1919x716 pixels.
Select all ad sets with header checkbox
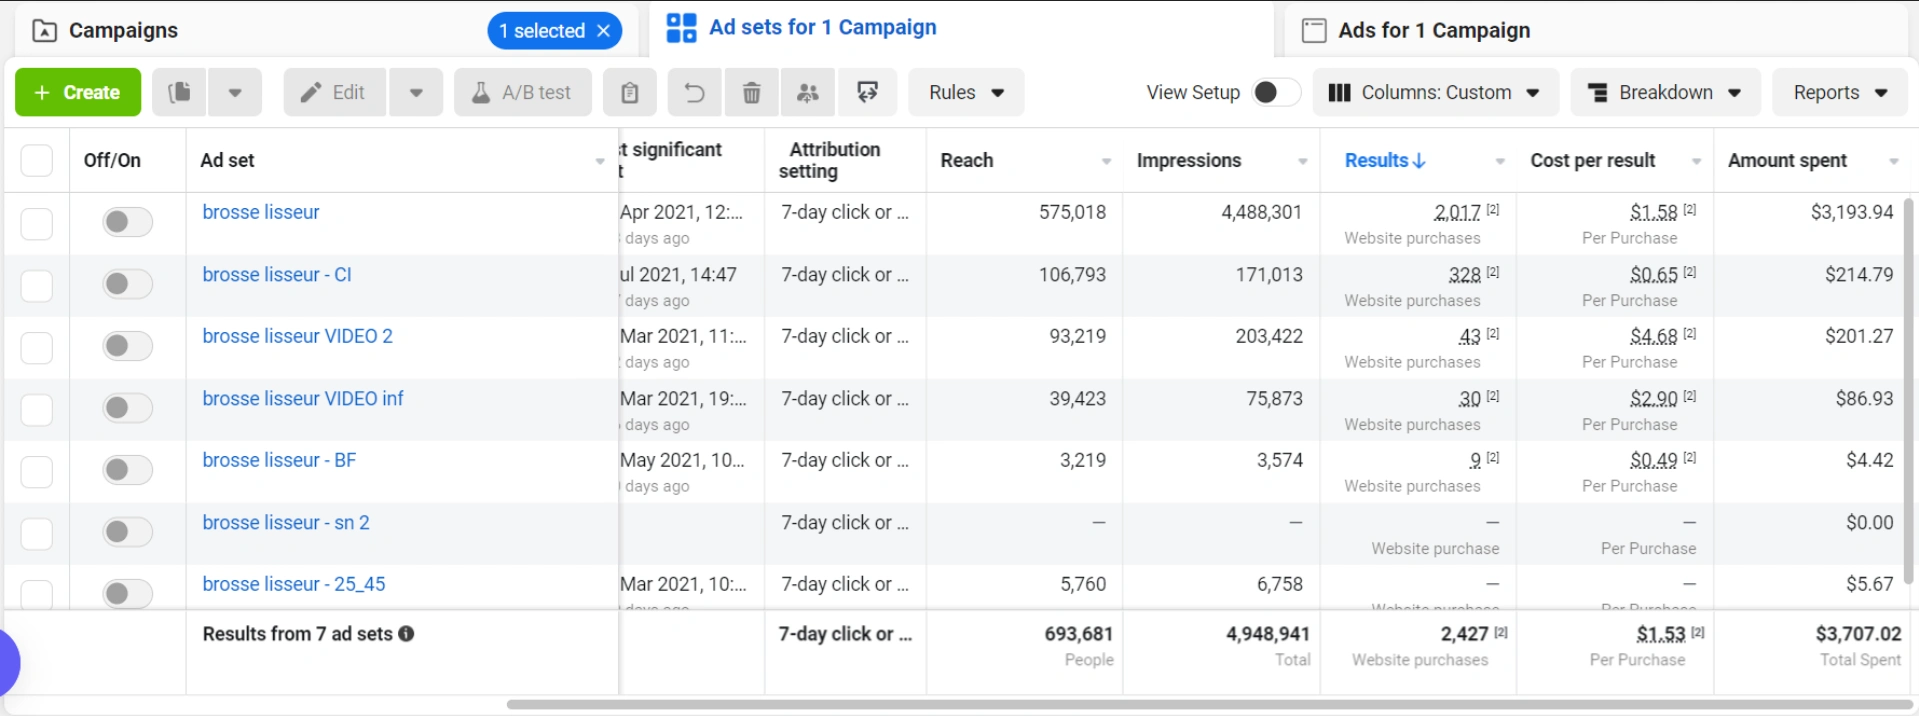(37, 160)
